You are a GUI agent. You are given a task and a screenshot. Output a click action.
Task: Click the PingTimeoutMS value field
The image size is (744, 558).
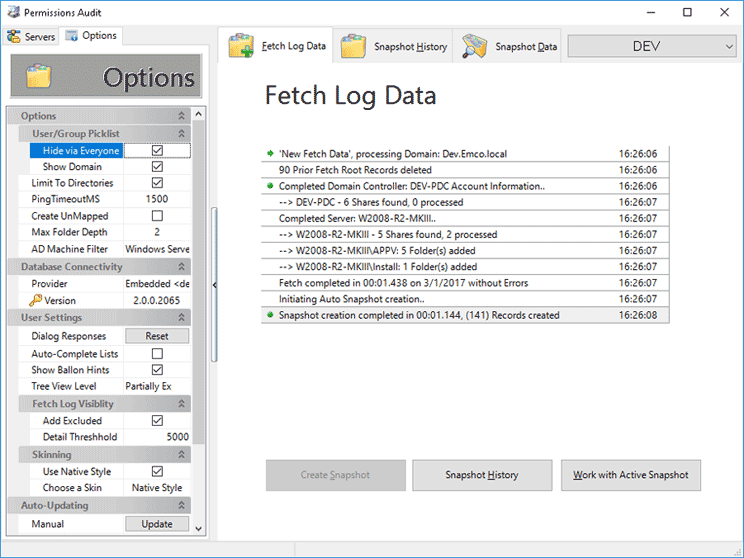point(157,199)
